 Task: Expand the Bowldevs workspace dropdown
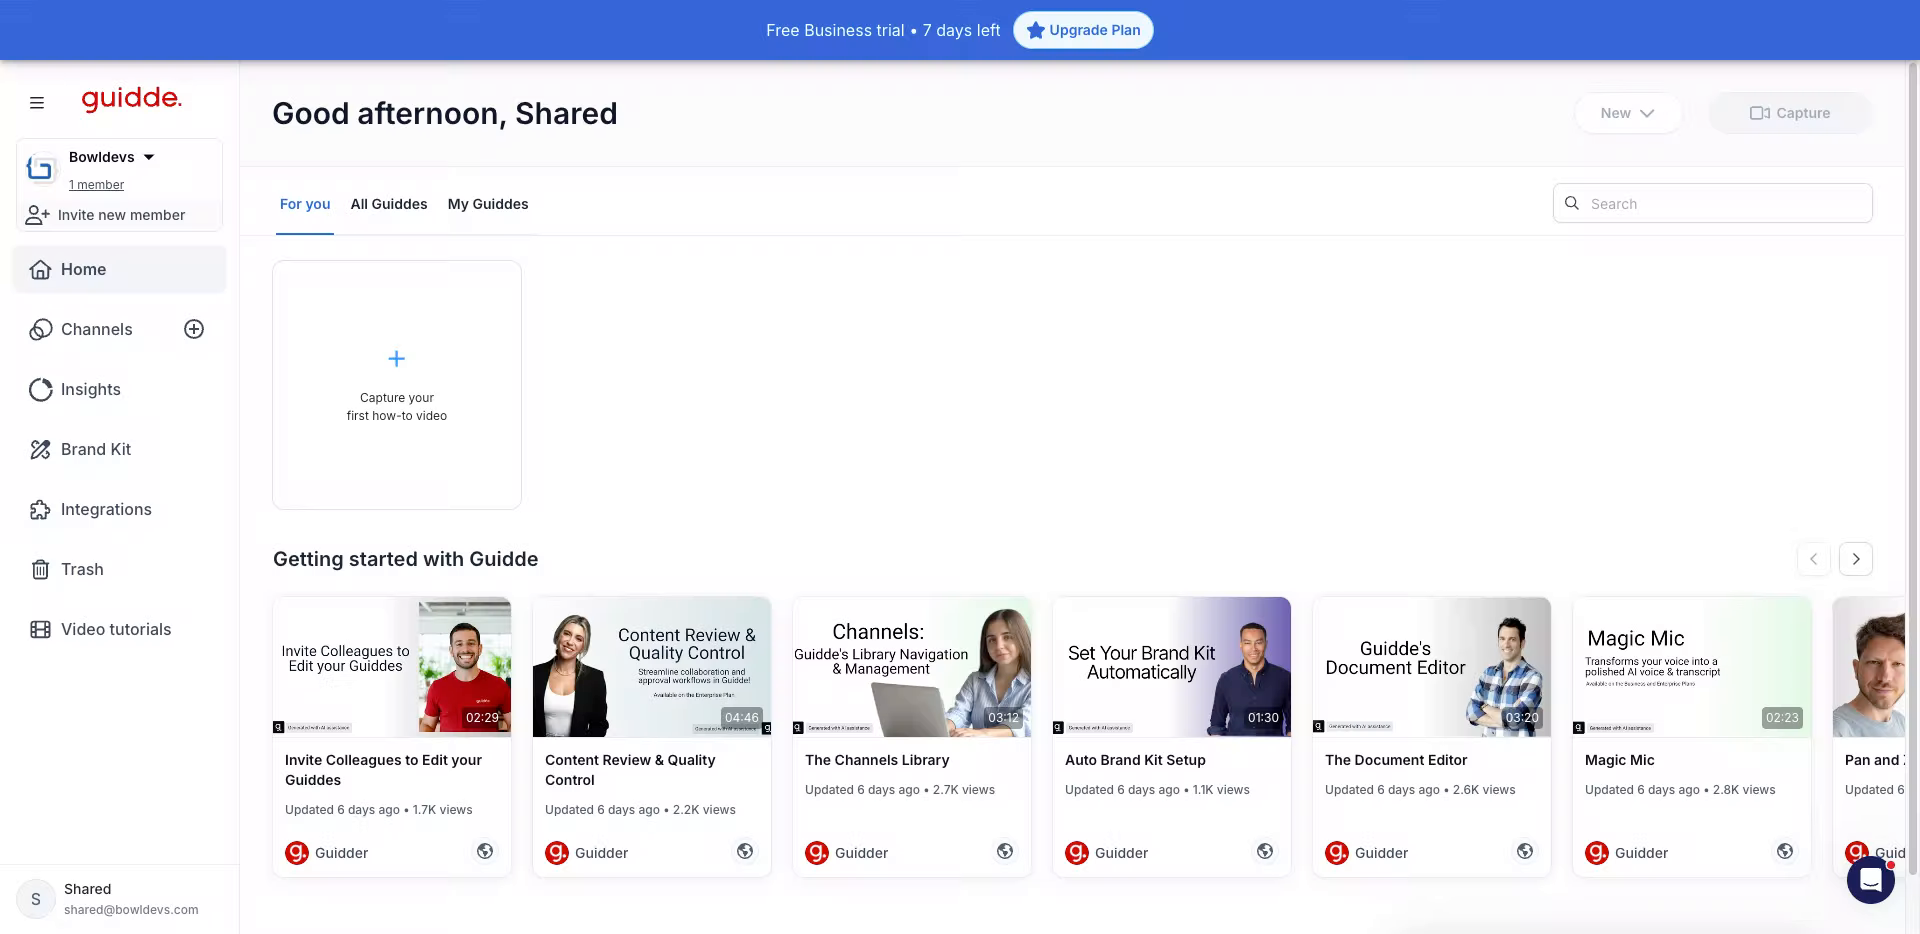coord(149,157)
